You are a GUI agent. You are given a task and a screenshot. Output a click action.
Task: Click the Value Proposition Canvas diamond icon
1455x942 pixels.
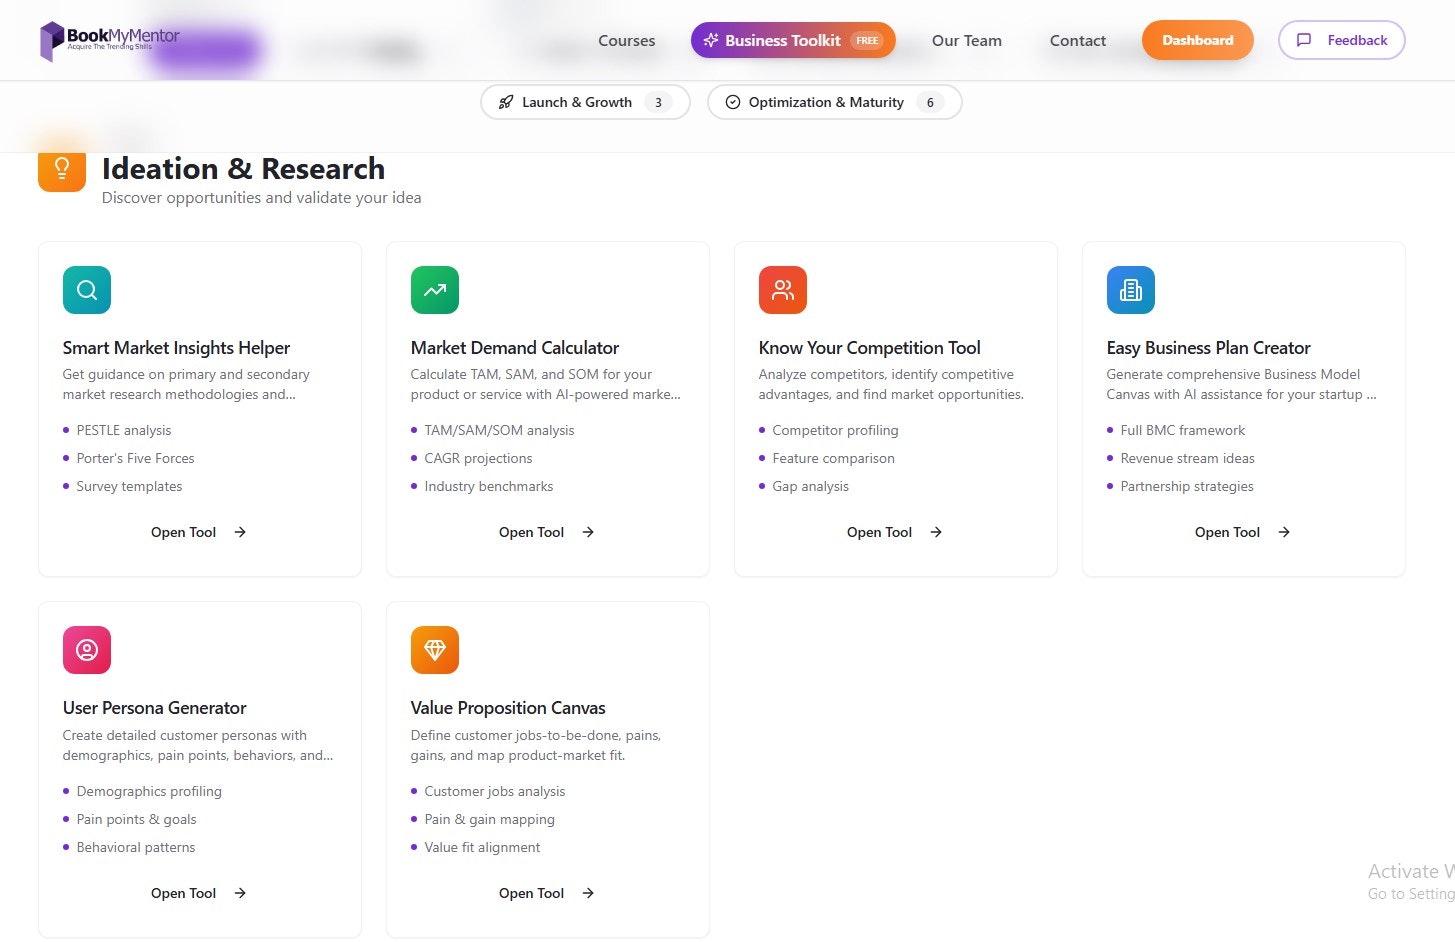[434, 649]
